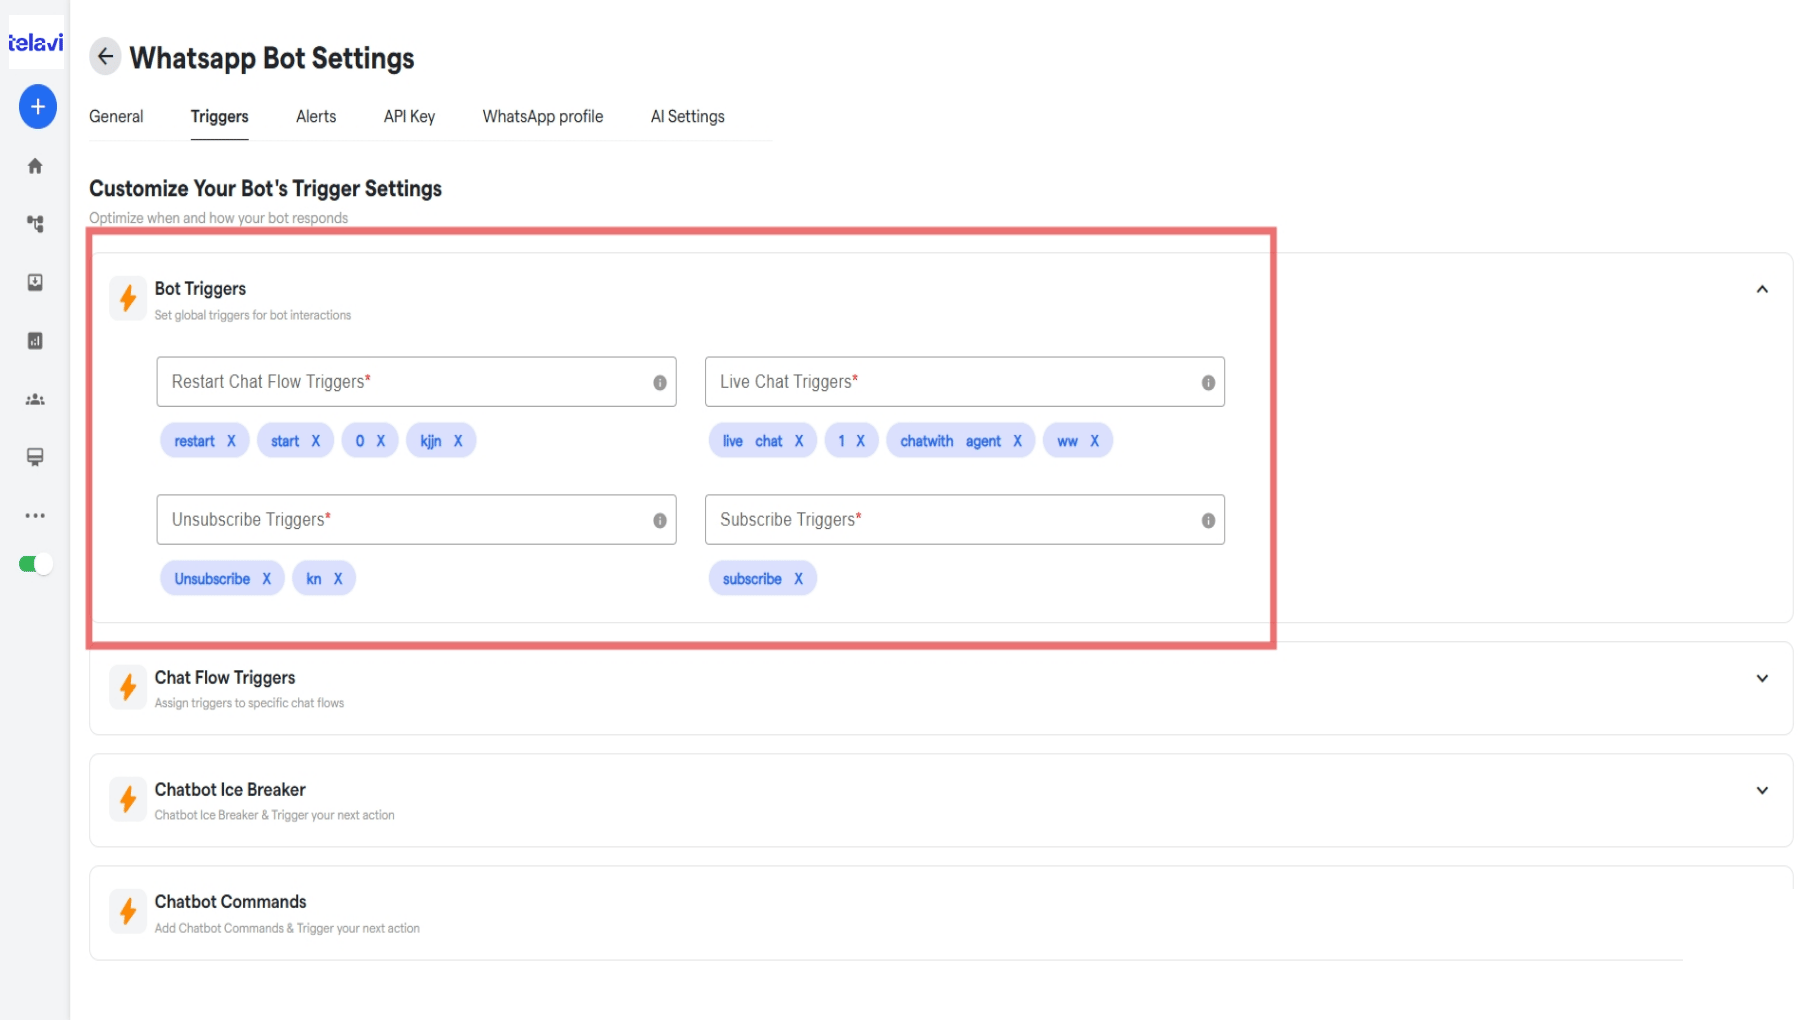Open the contacts group sidebar icon

(x=35, y=400)
